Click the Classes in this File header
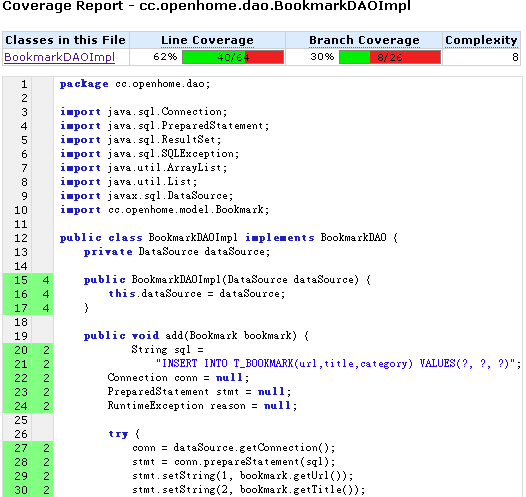The image size is (526, 497). coord(65,40)
